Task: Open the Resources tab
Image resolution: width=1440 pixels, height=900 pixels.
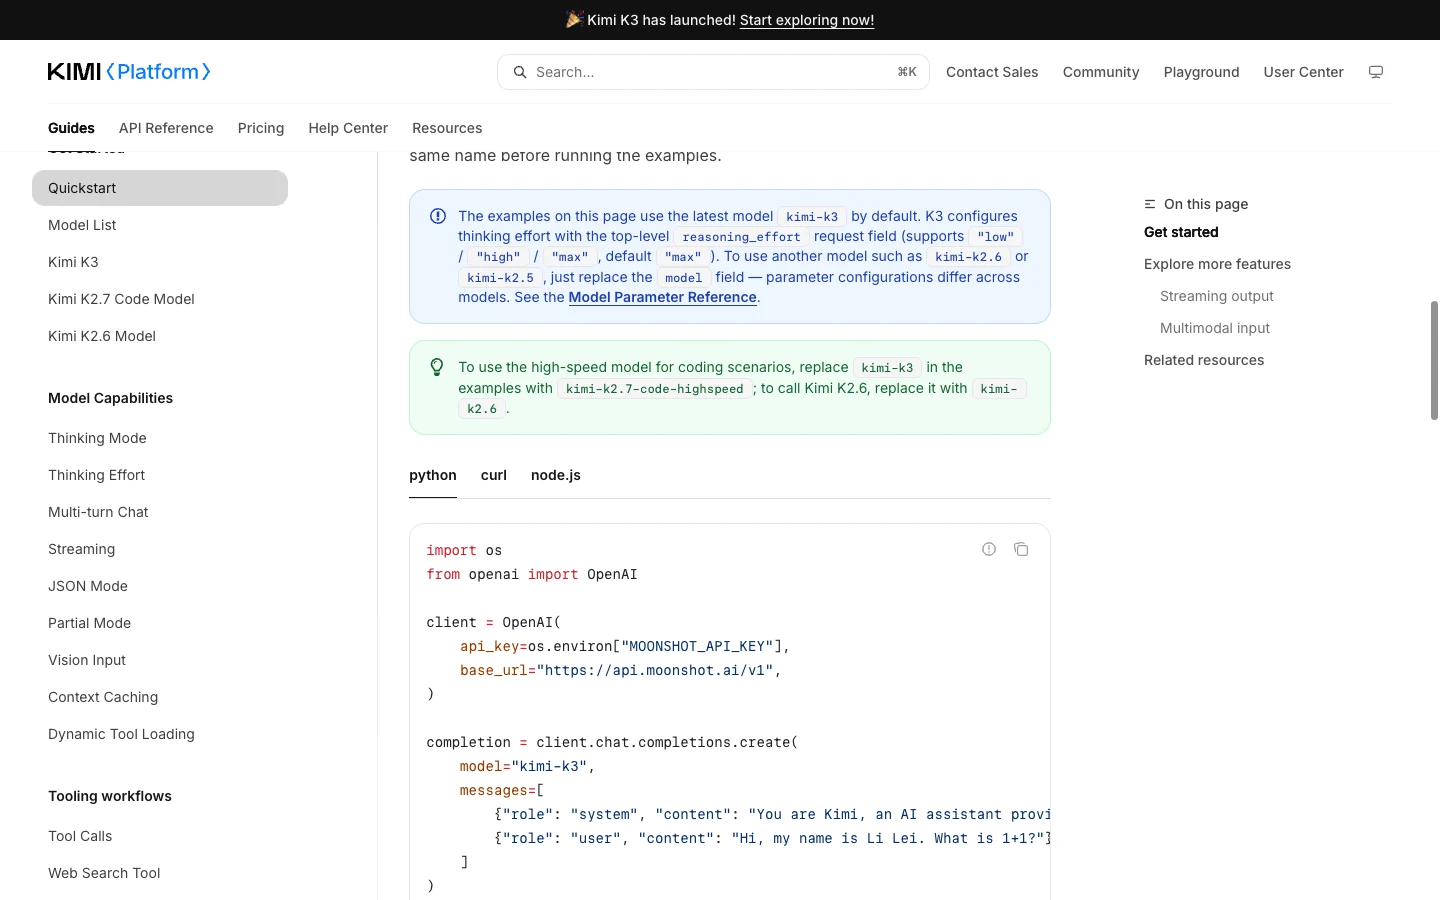Action: point(447,128)
